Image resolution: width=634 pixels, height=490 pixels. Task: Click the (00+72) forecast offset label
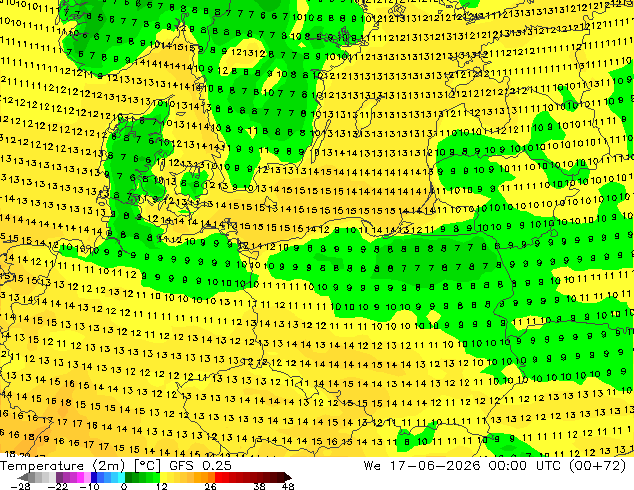pos(598,466)
